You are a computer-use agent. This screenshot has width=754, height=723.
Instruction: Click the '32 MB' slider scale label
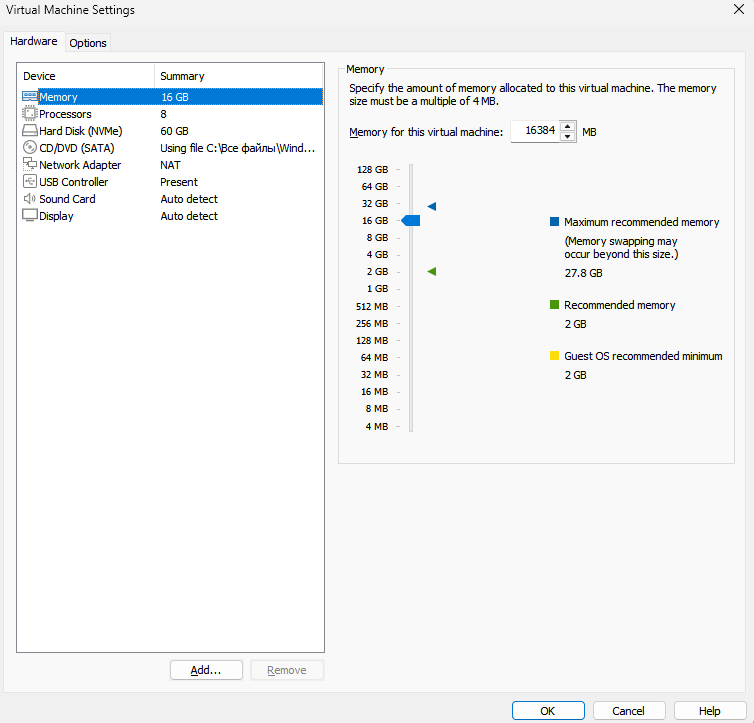[x=374, y=374]
